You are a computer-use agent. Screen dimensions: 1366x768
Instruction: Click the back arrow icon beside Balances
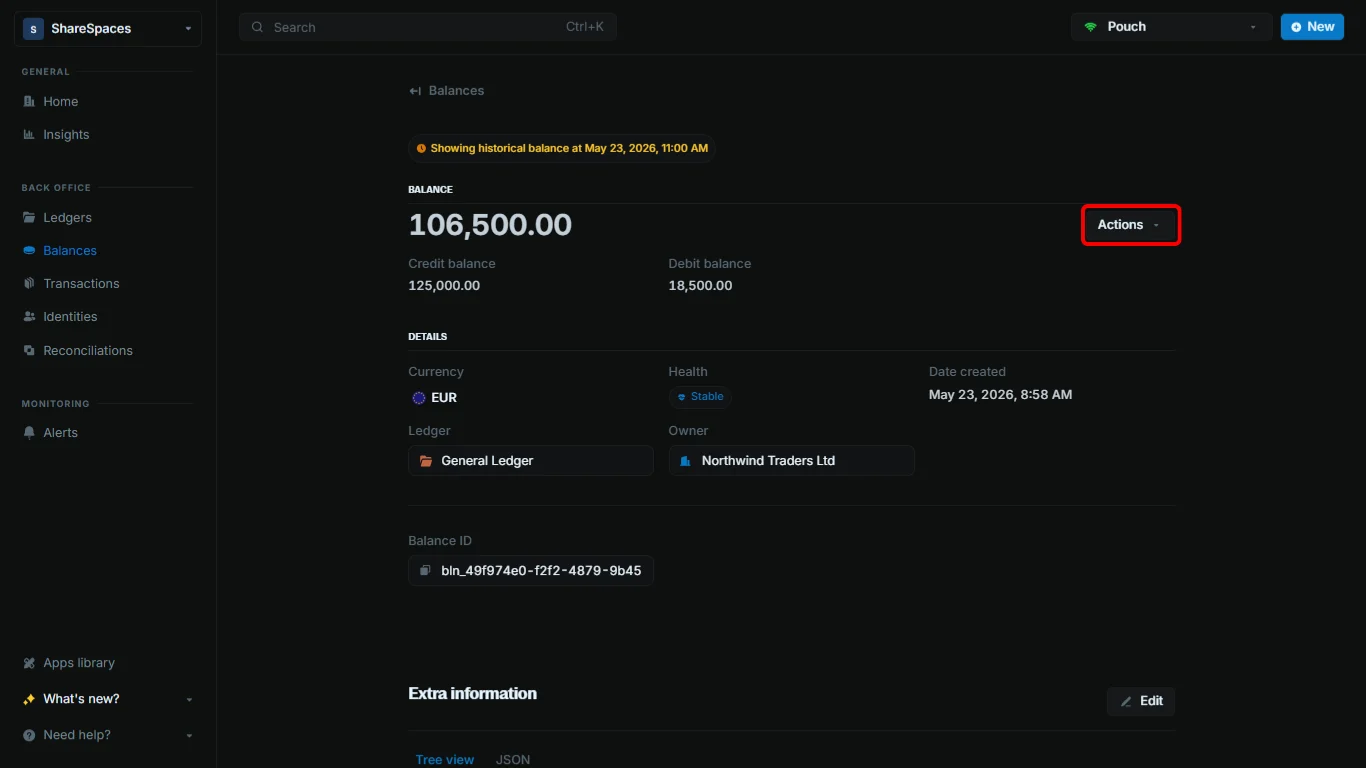pos(415,91)
